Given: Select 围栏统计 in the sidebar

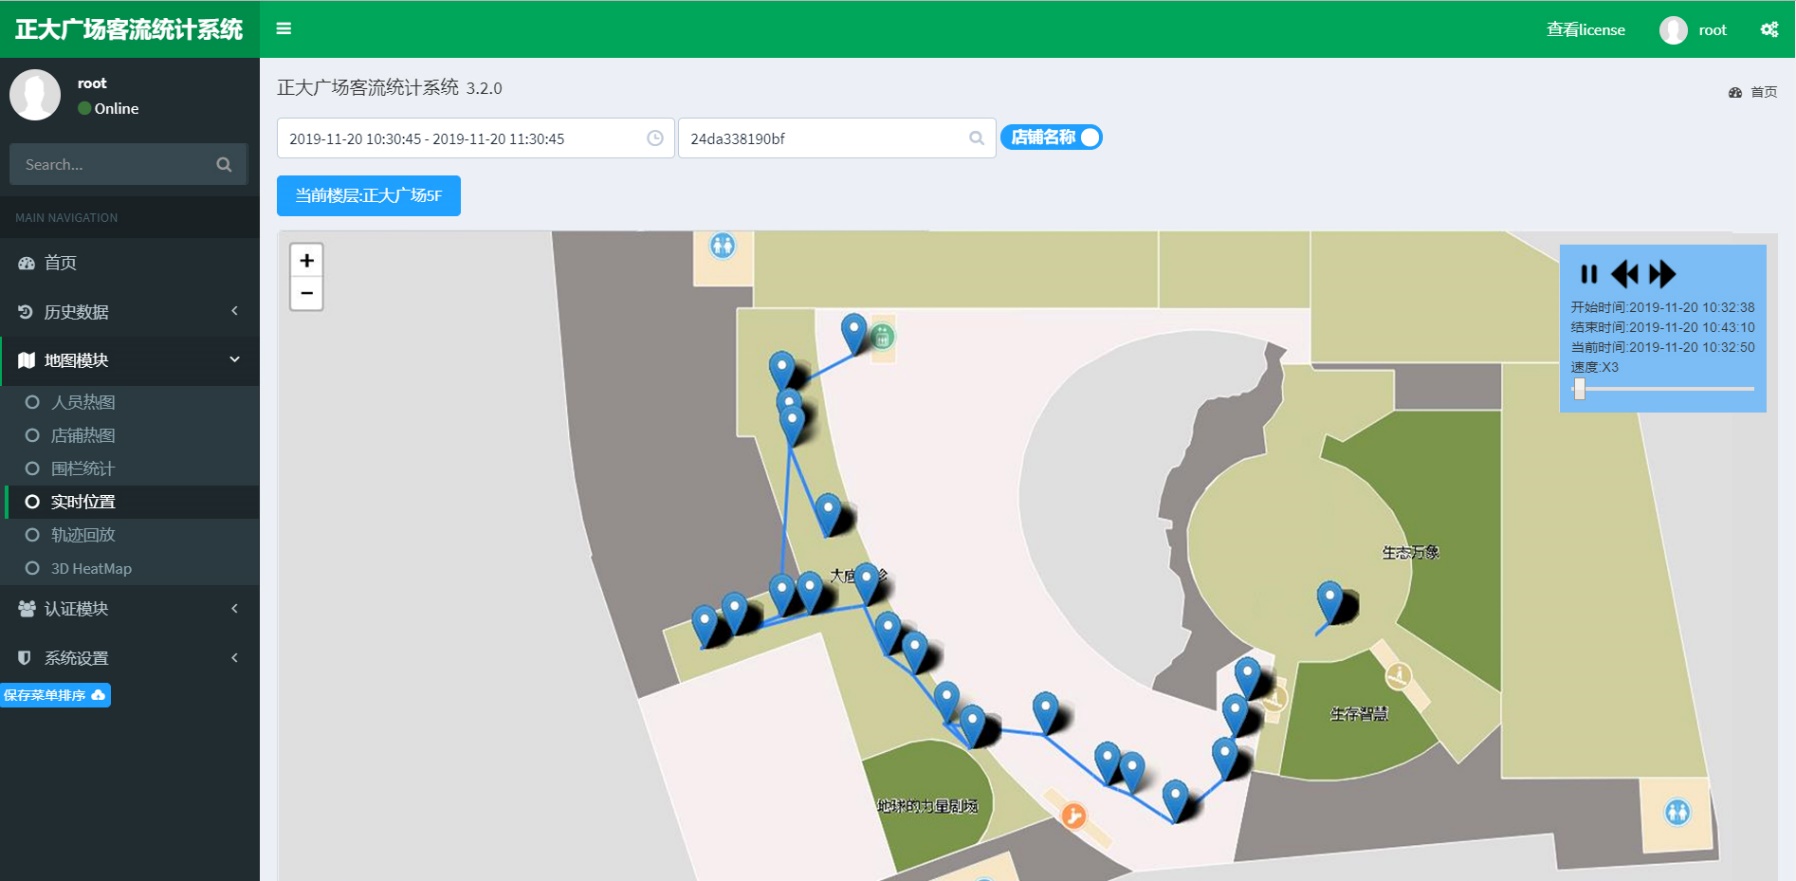Looking at the screenshot, I should point(83,468).
